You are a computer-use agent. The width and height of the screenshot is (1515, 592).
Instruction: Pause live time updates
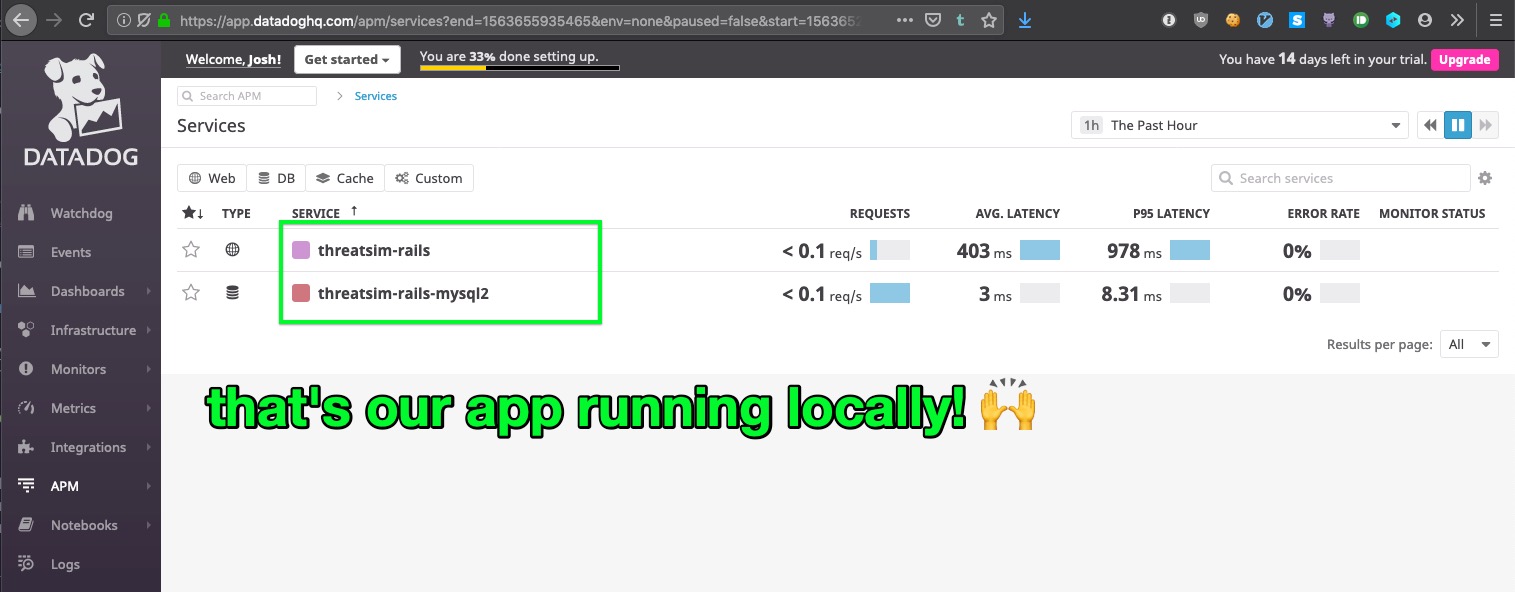coord(1458,125)
